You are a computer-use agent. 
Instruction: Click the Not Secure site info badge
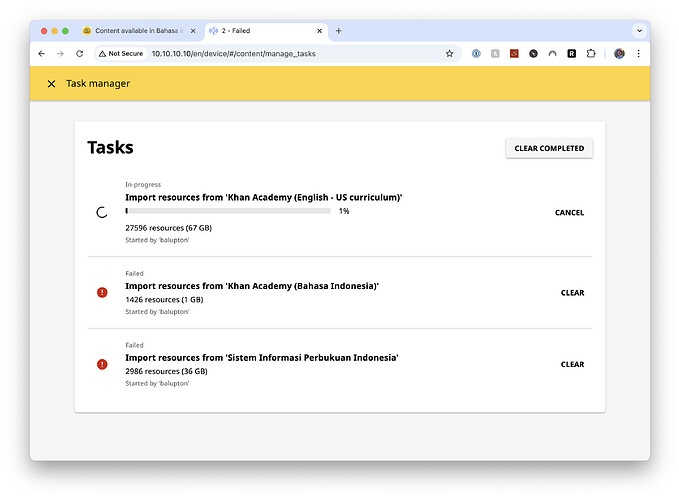(121, 54)
